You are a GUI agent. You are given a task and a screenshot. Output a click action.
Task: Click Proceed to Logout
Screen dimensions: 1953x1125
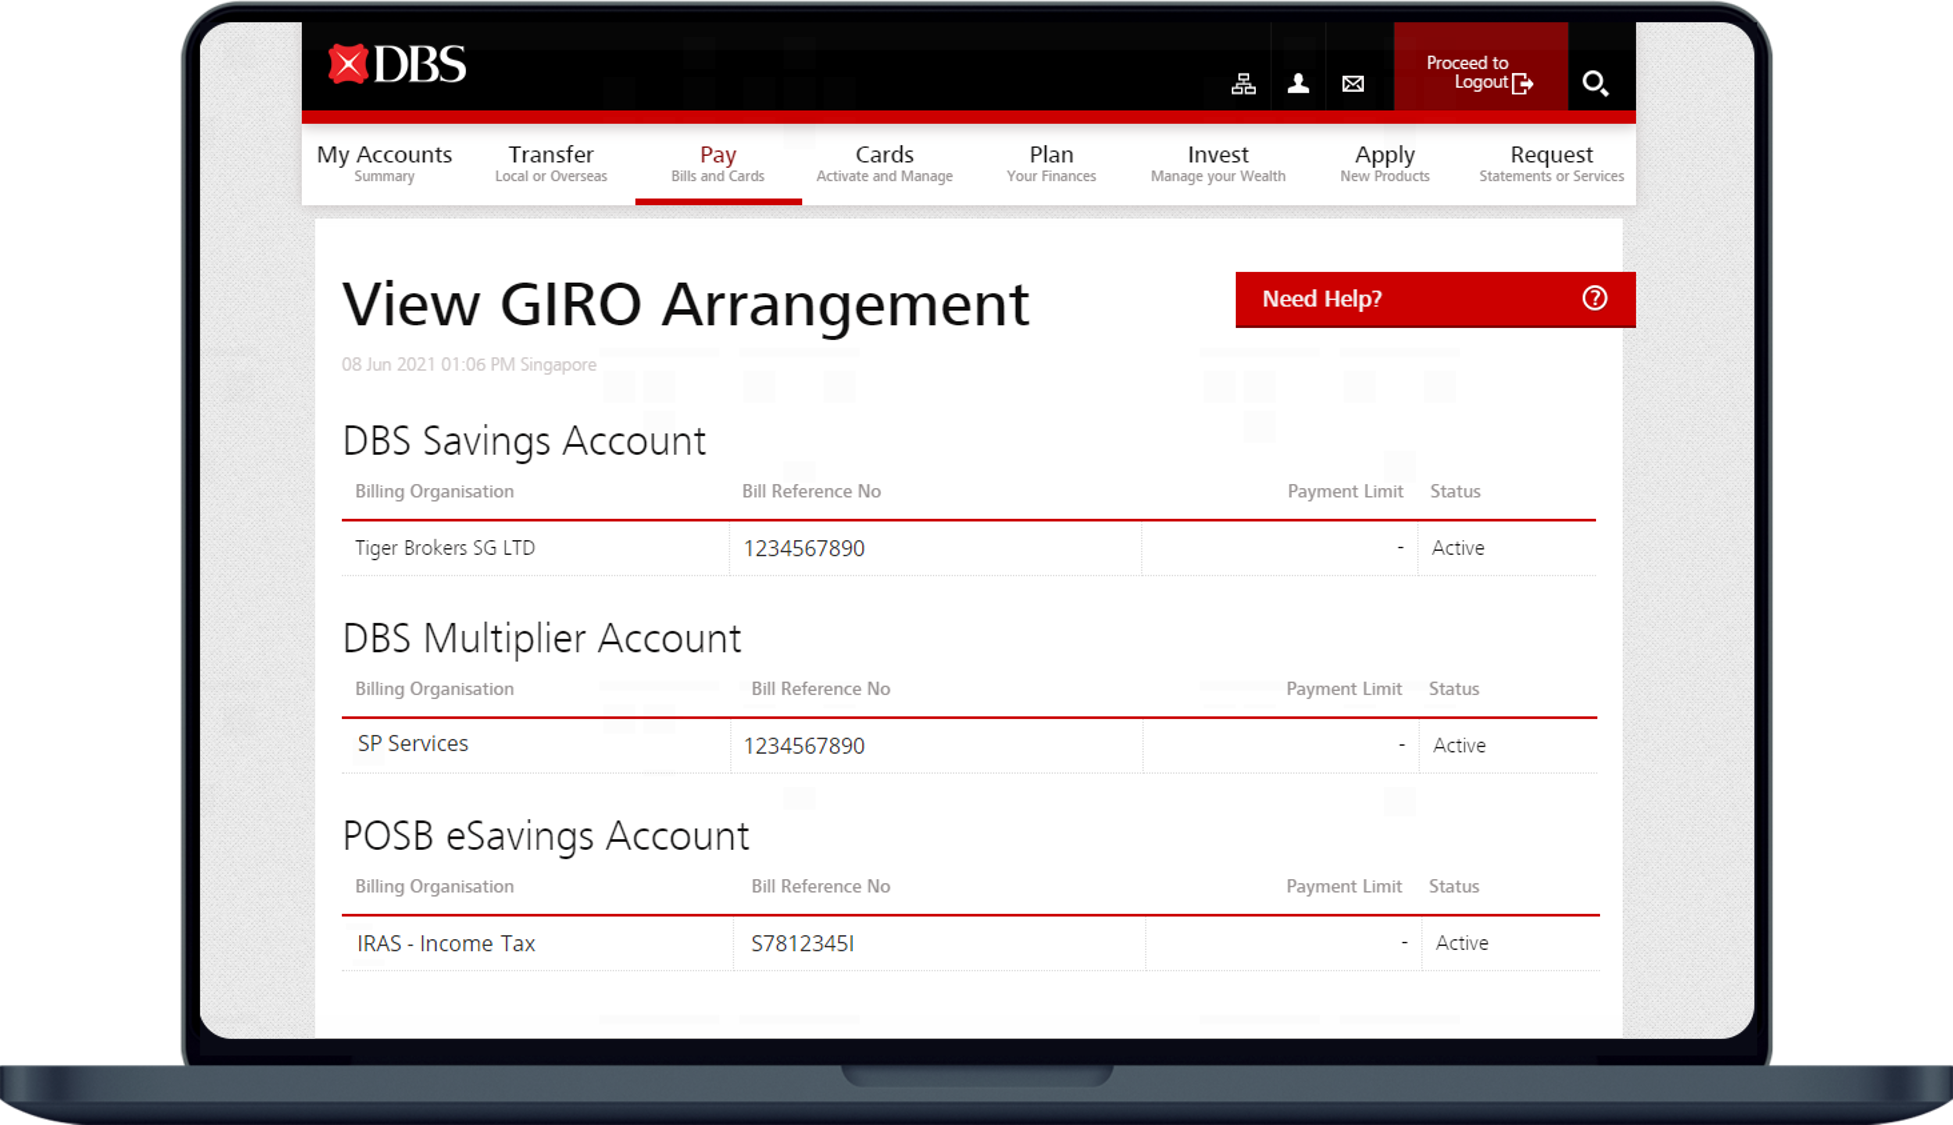tap(1467, 71)
